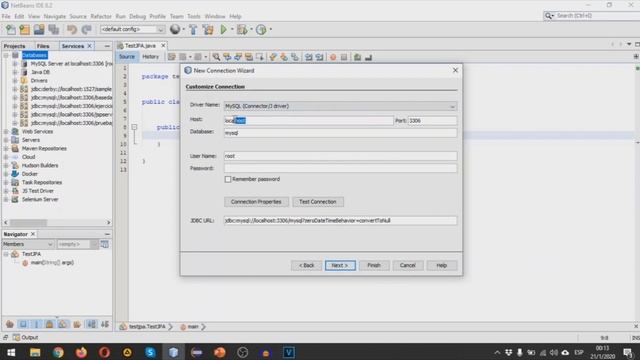Viewport: 640px width, 360px height.
Task: Click the Navigator filter icon beside empty dropdown
Action: click(x=104, y=244)
